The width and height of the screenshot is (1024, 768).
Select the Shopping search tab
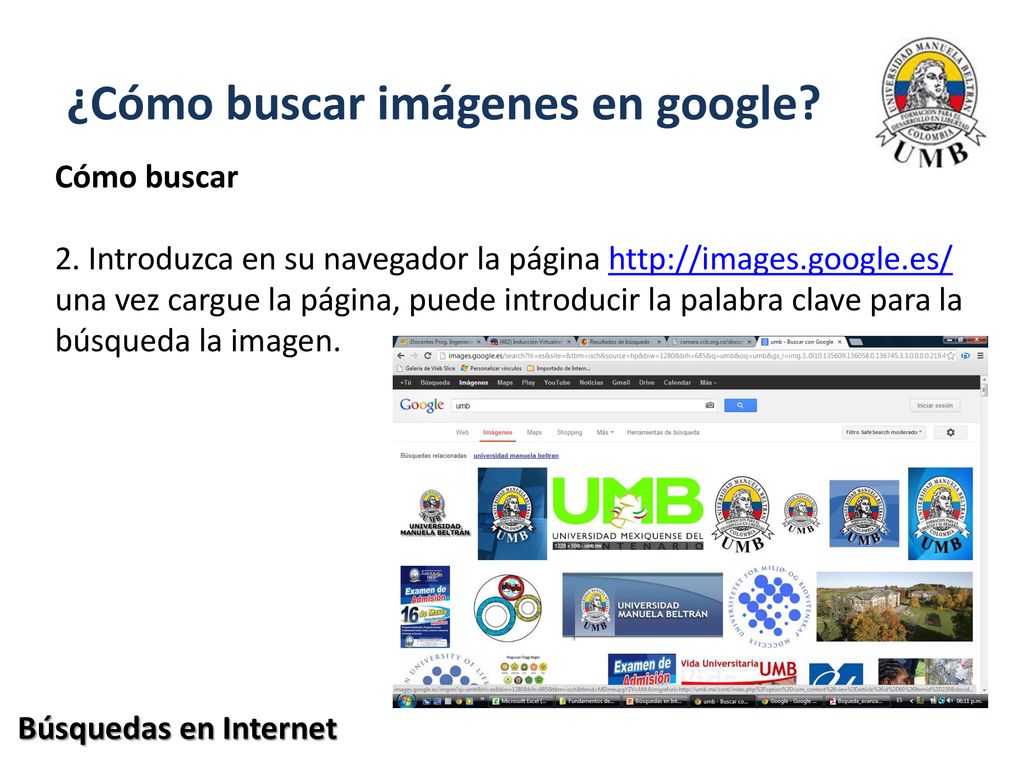point(569,432)
